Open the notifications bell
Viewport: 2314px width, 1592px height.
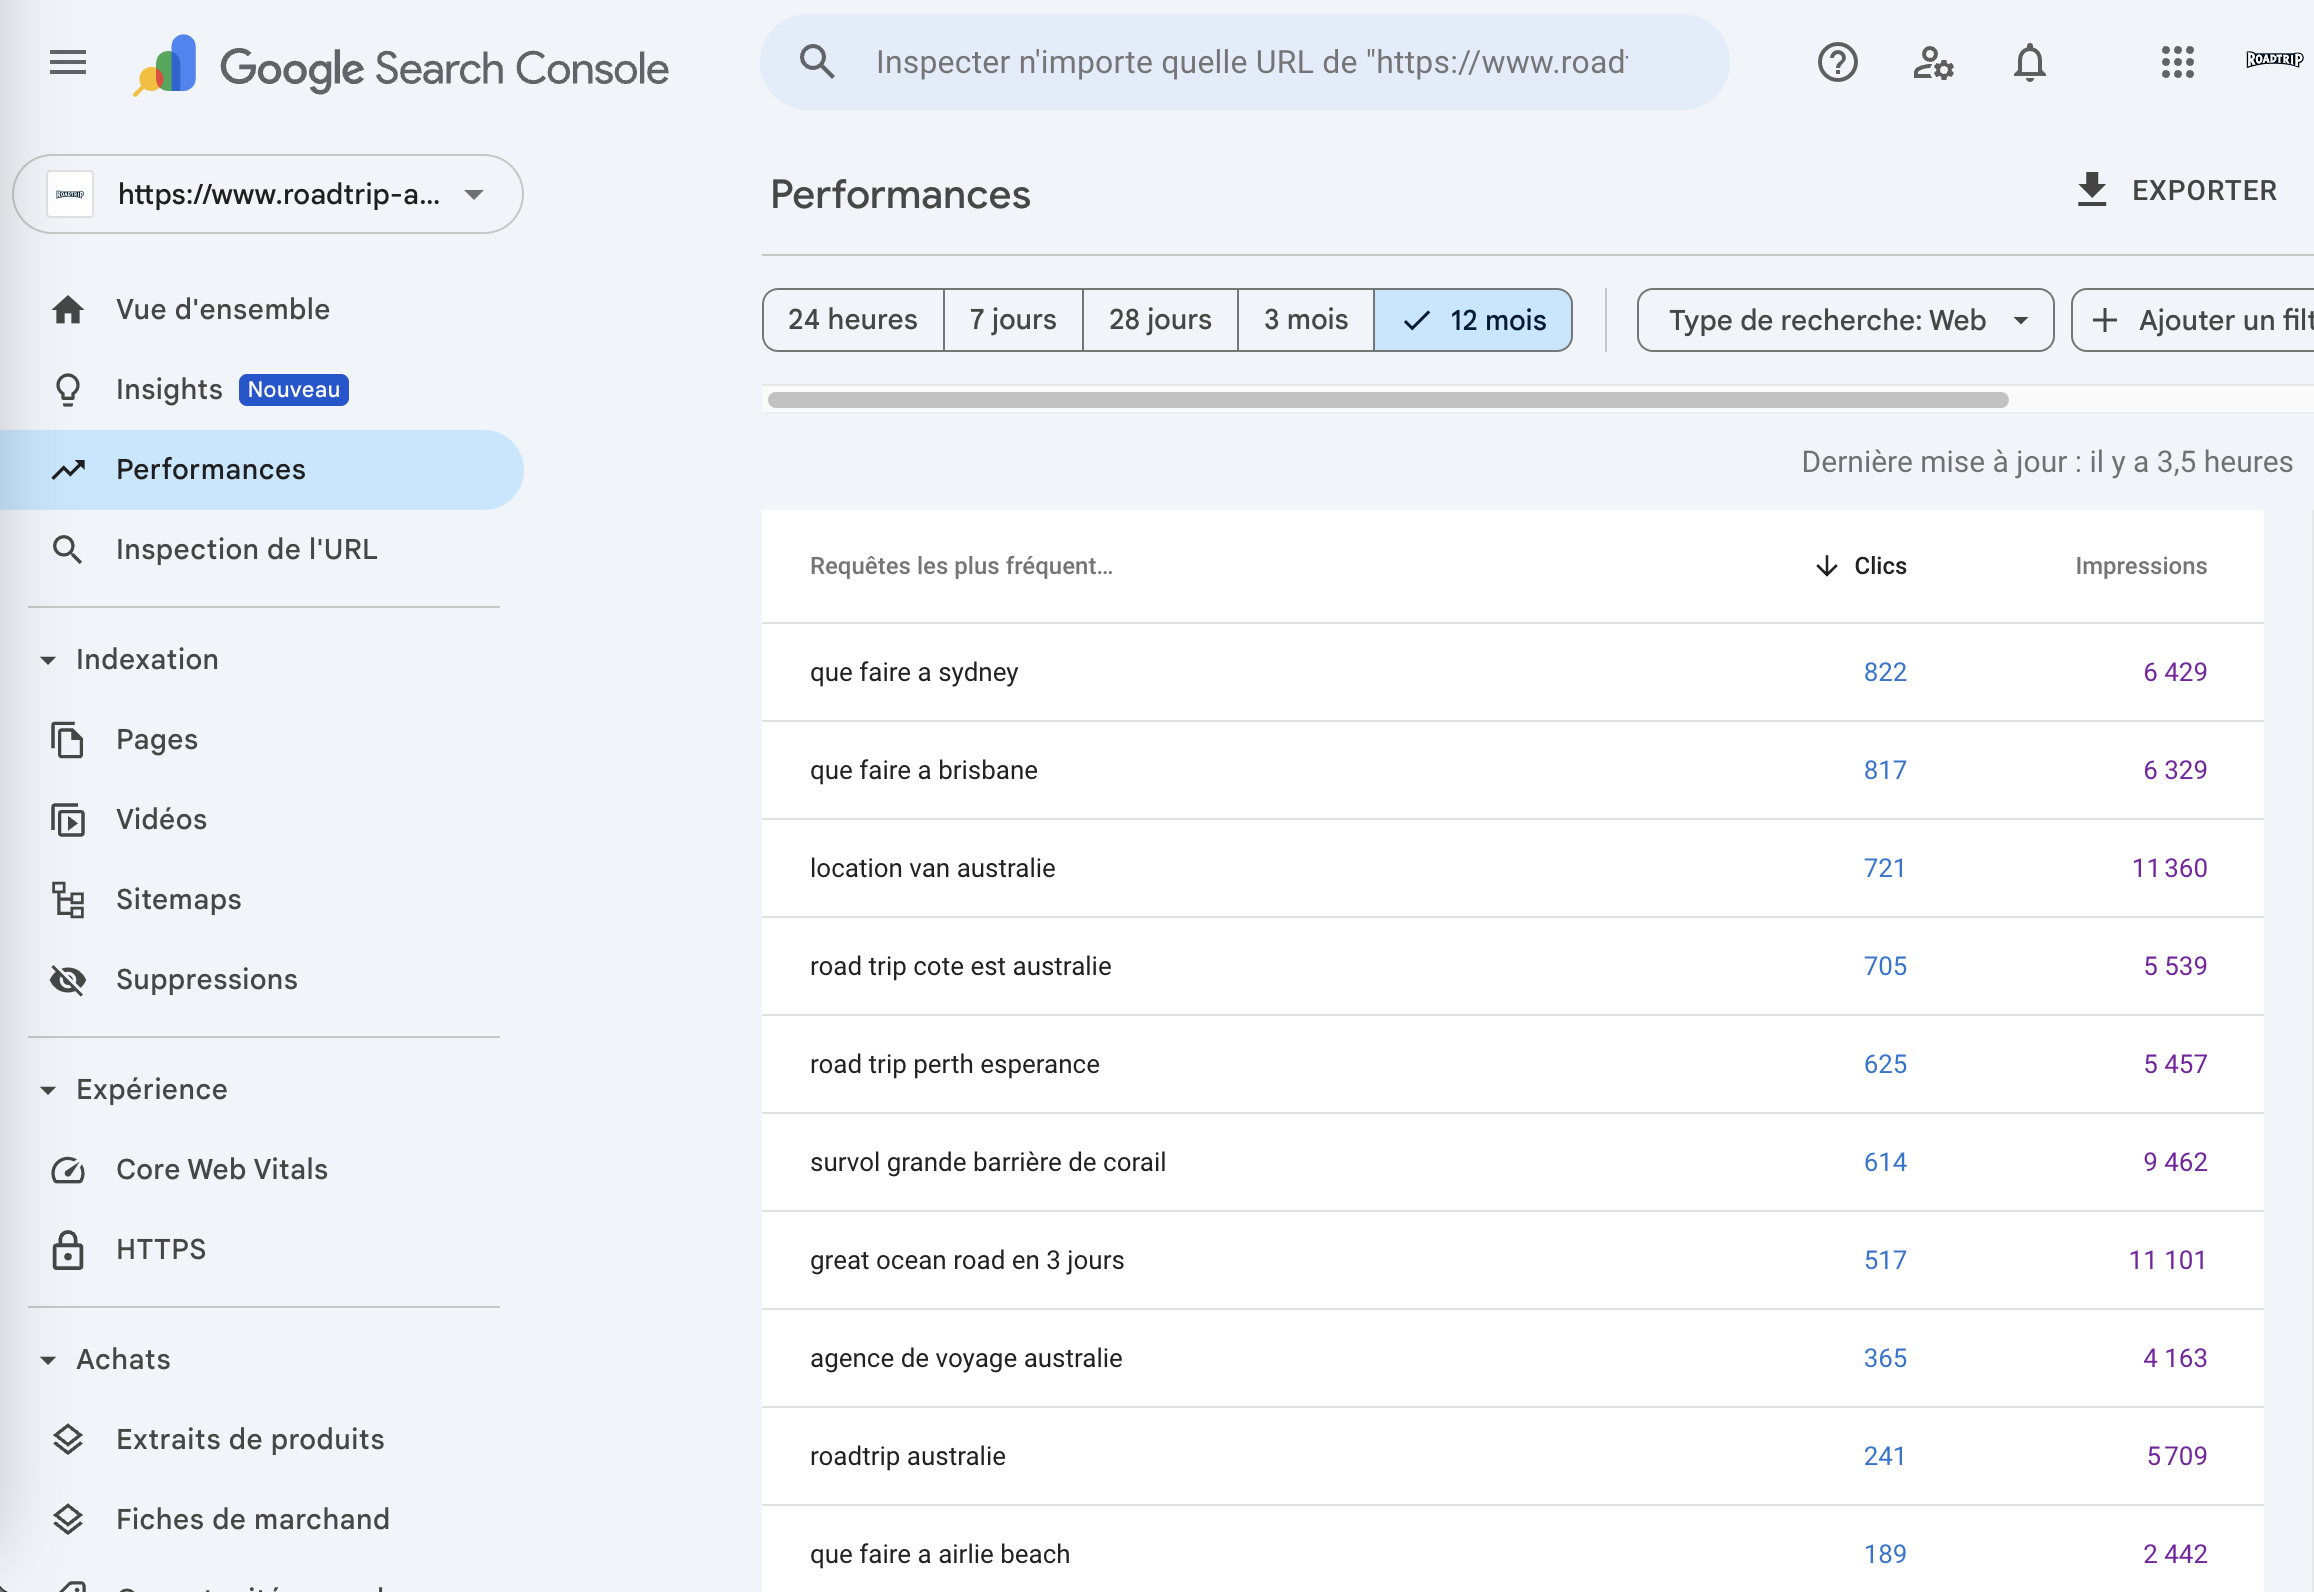click(x=2029, y=63)
